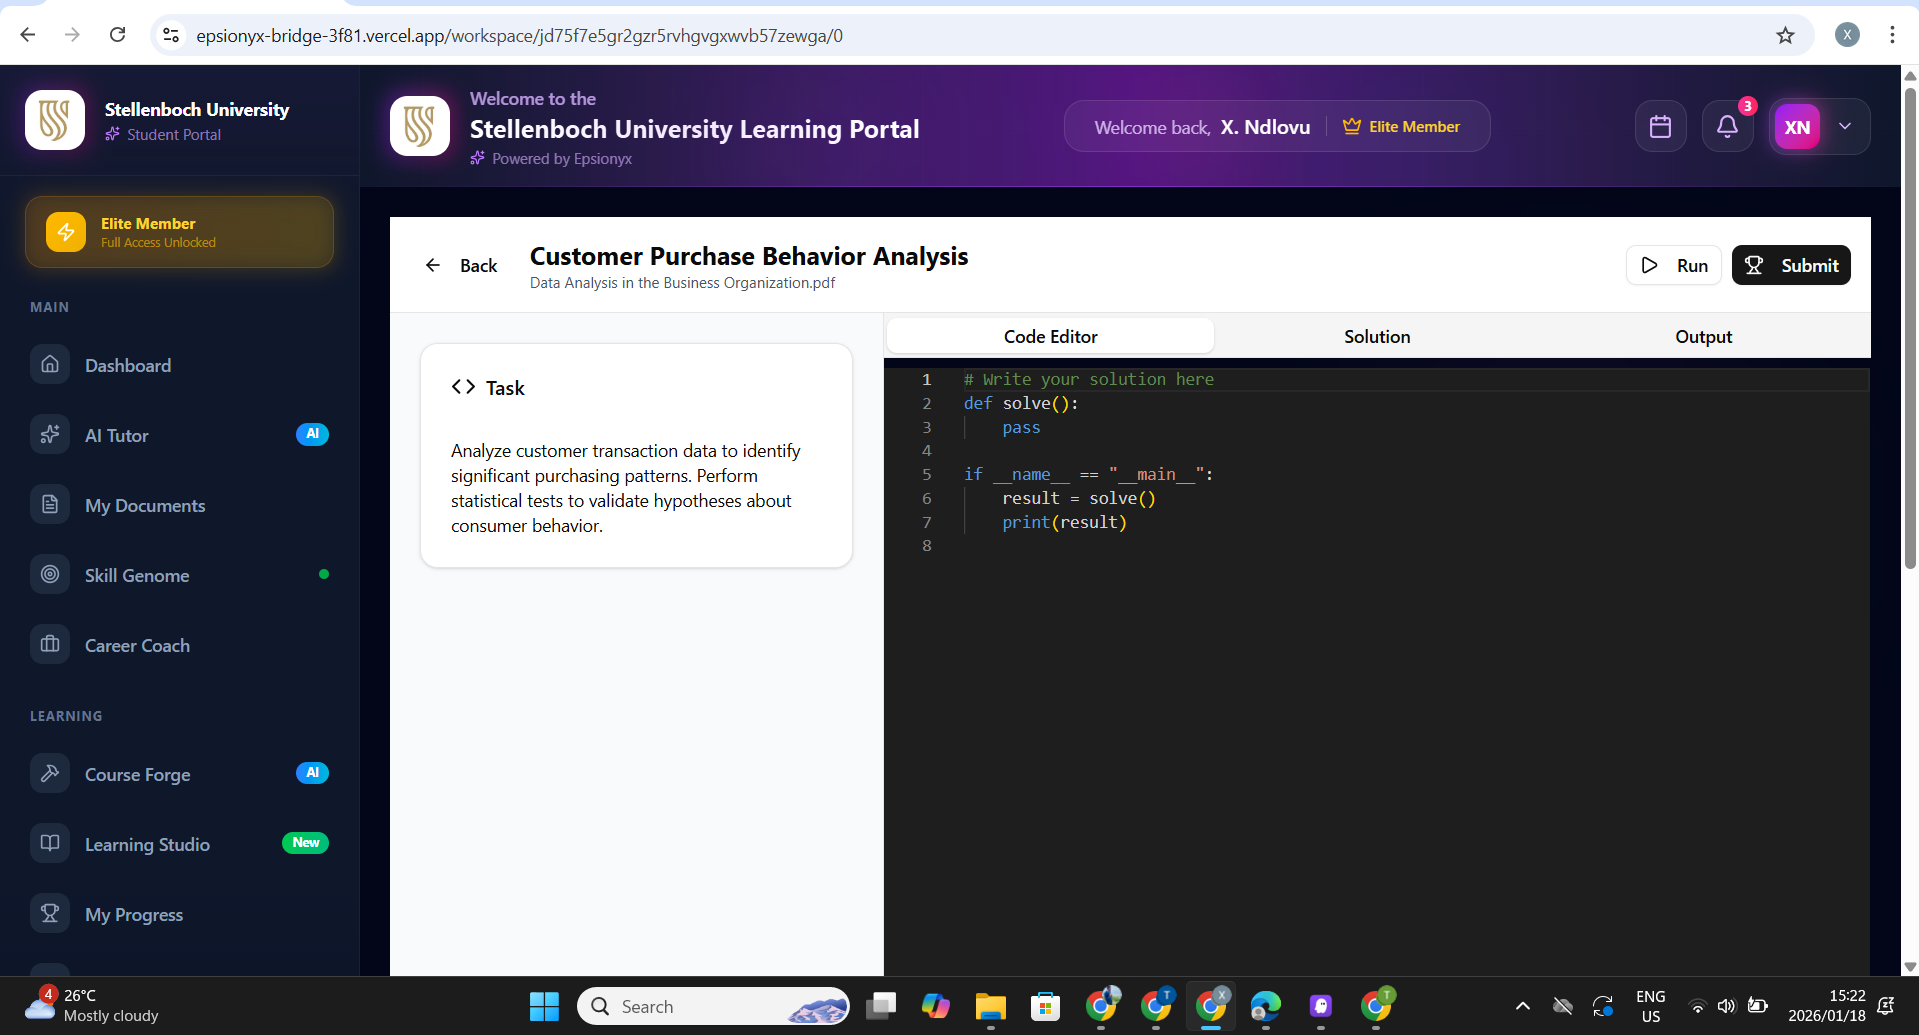The image size is (1919, 1035).
Task: Open AI Tutor in the sidebar
Action: click(180, 435)
